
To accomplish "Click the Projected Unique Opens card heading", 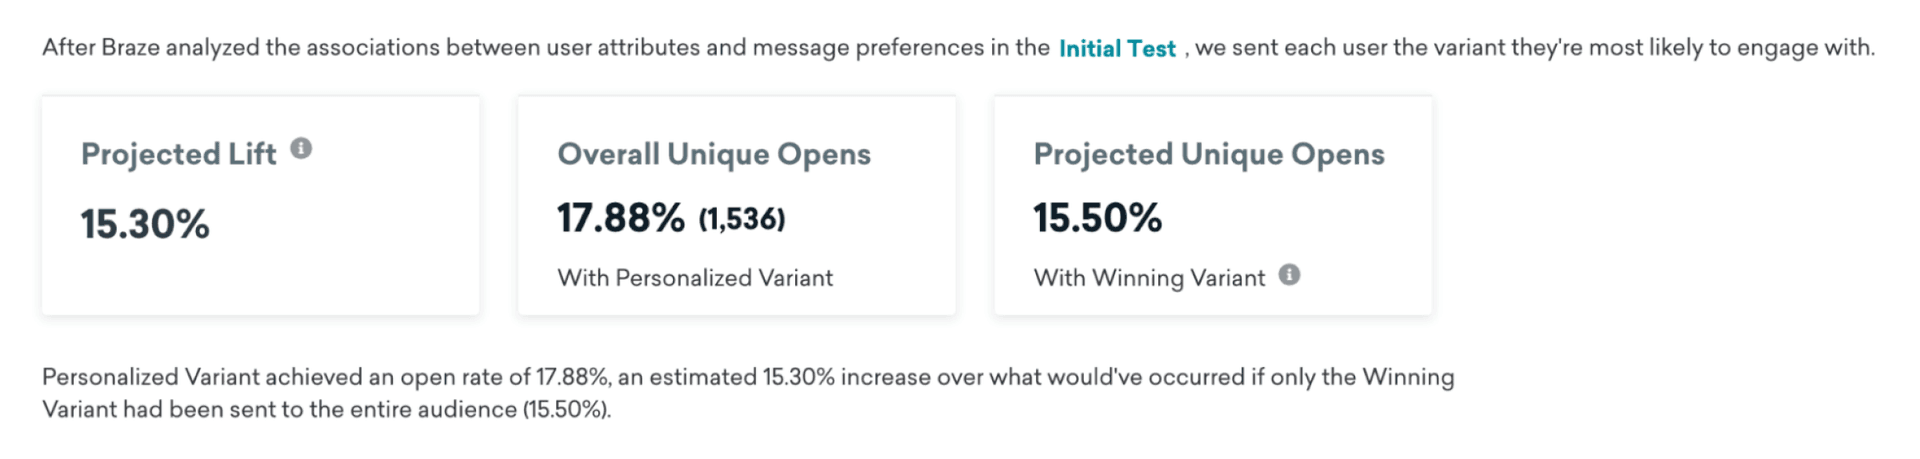I will pyautogui.click(x=1209, y=154).
